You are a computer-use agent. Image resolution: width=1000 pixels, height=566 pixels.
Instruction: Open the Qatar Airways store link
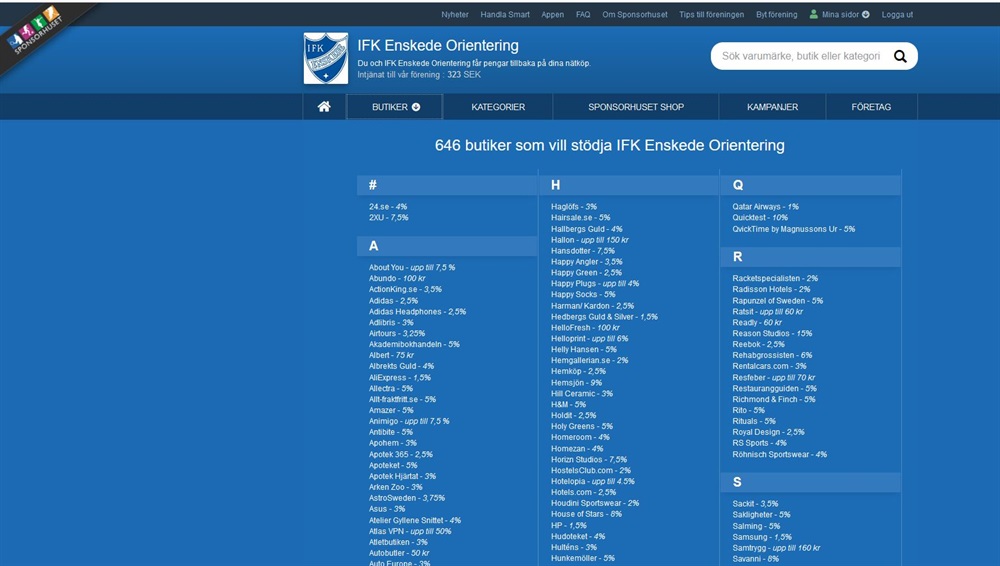[x=765, y=207]
